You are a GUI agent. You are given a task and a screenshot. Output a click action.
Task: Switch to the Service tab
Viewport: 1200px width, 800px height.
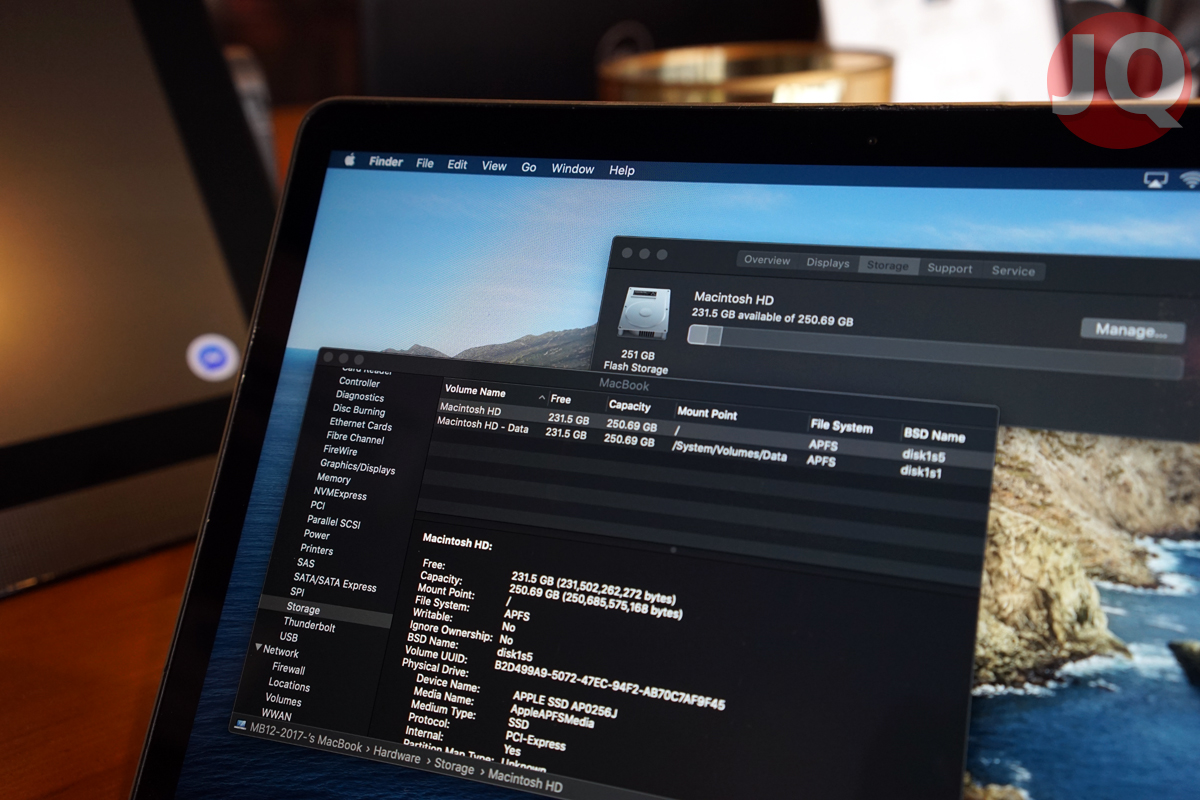click(1013, 271)
